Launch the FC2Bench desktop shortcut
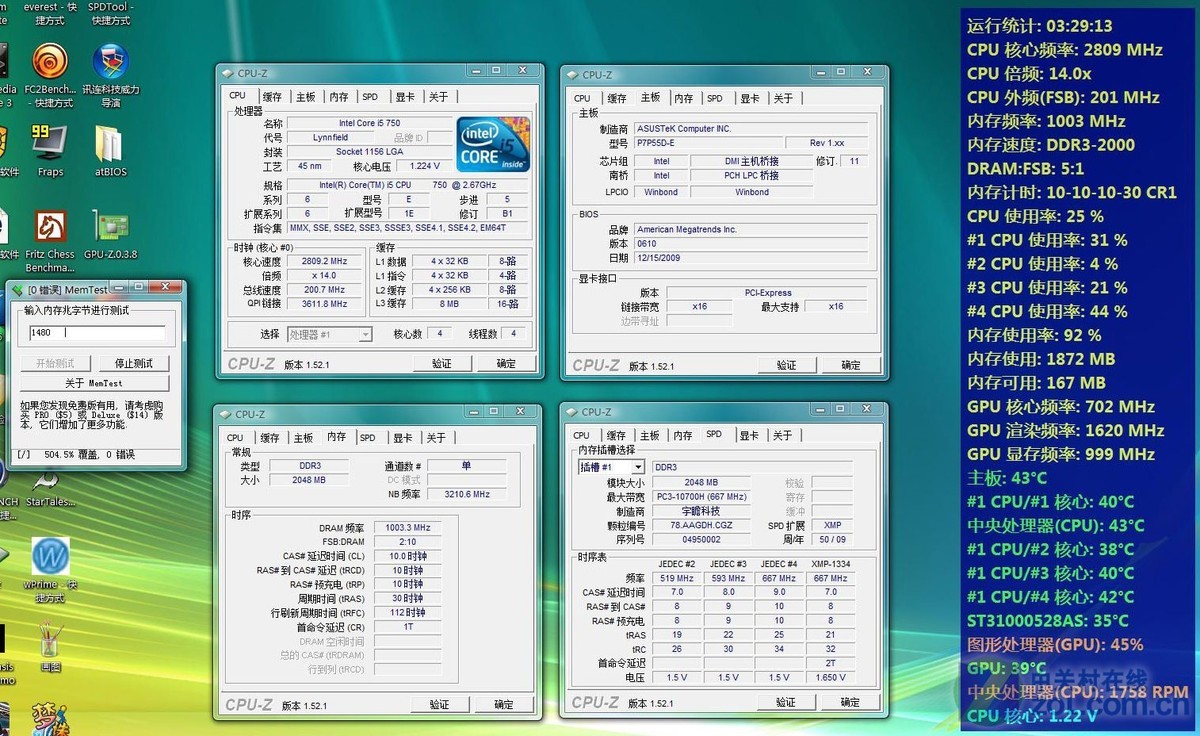Screen dimensions: 1200x736 (50, 62)
